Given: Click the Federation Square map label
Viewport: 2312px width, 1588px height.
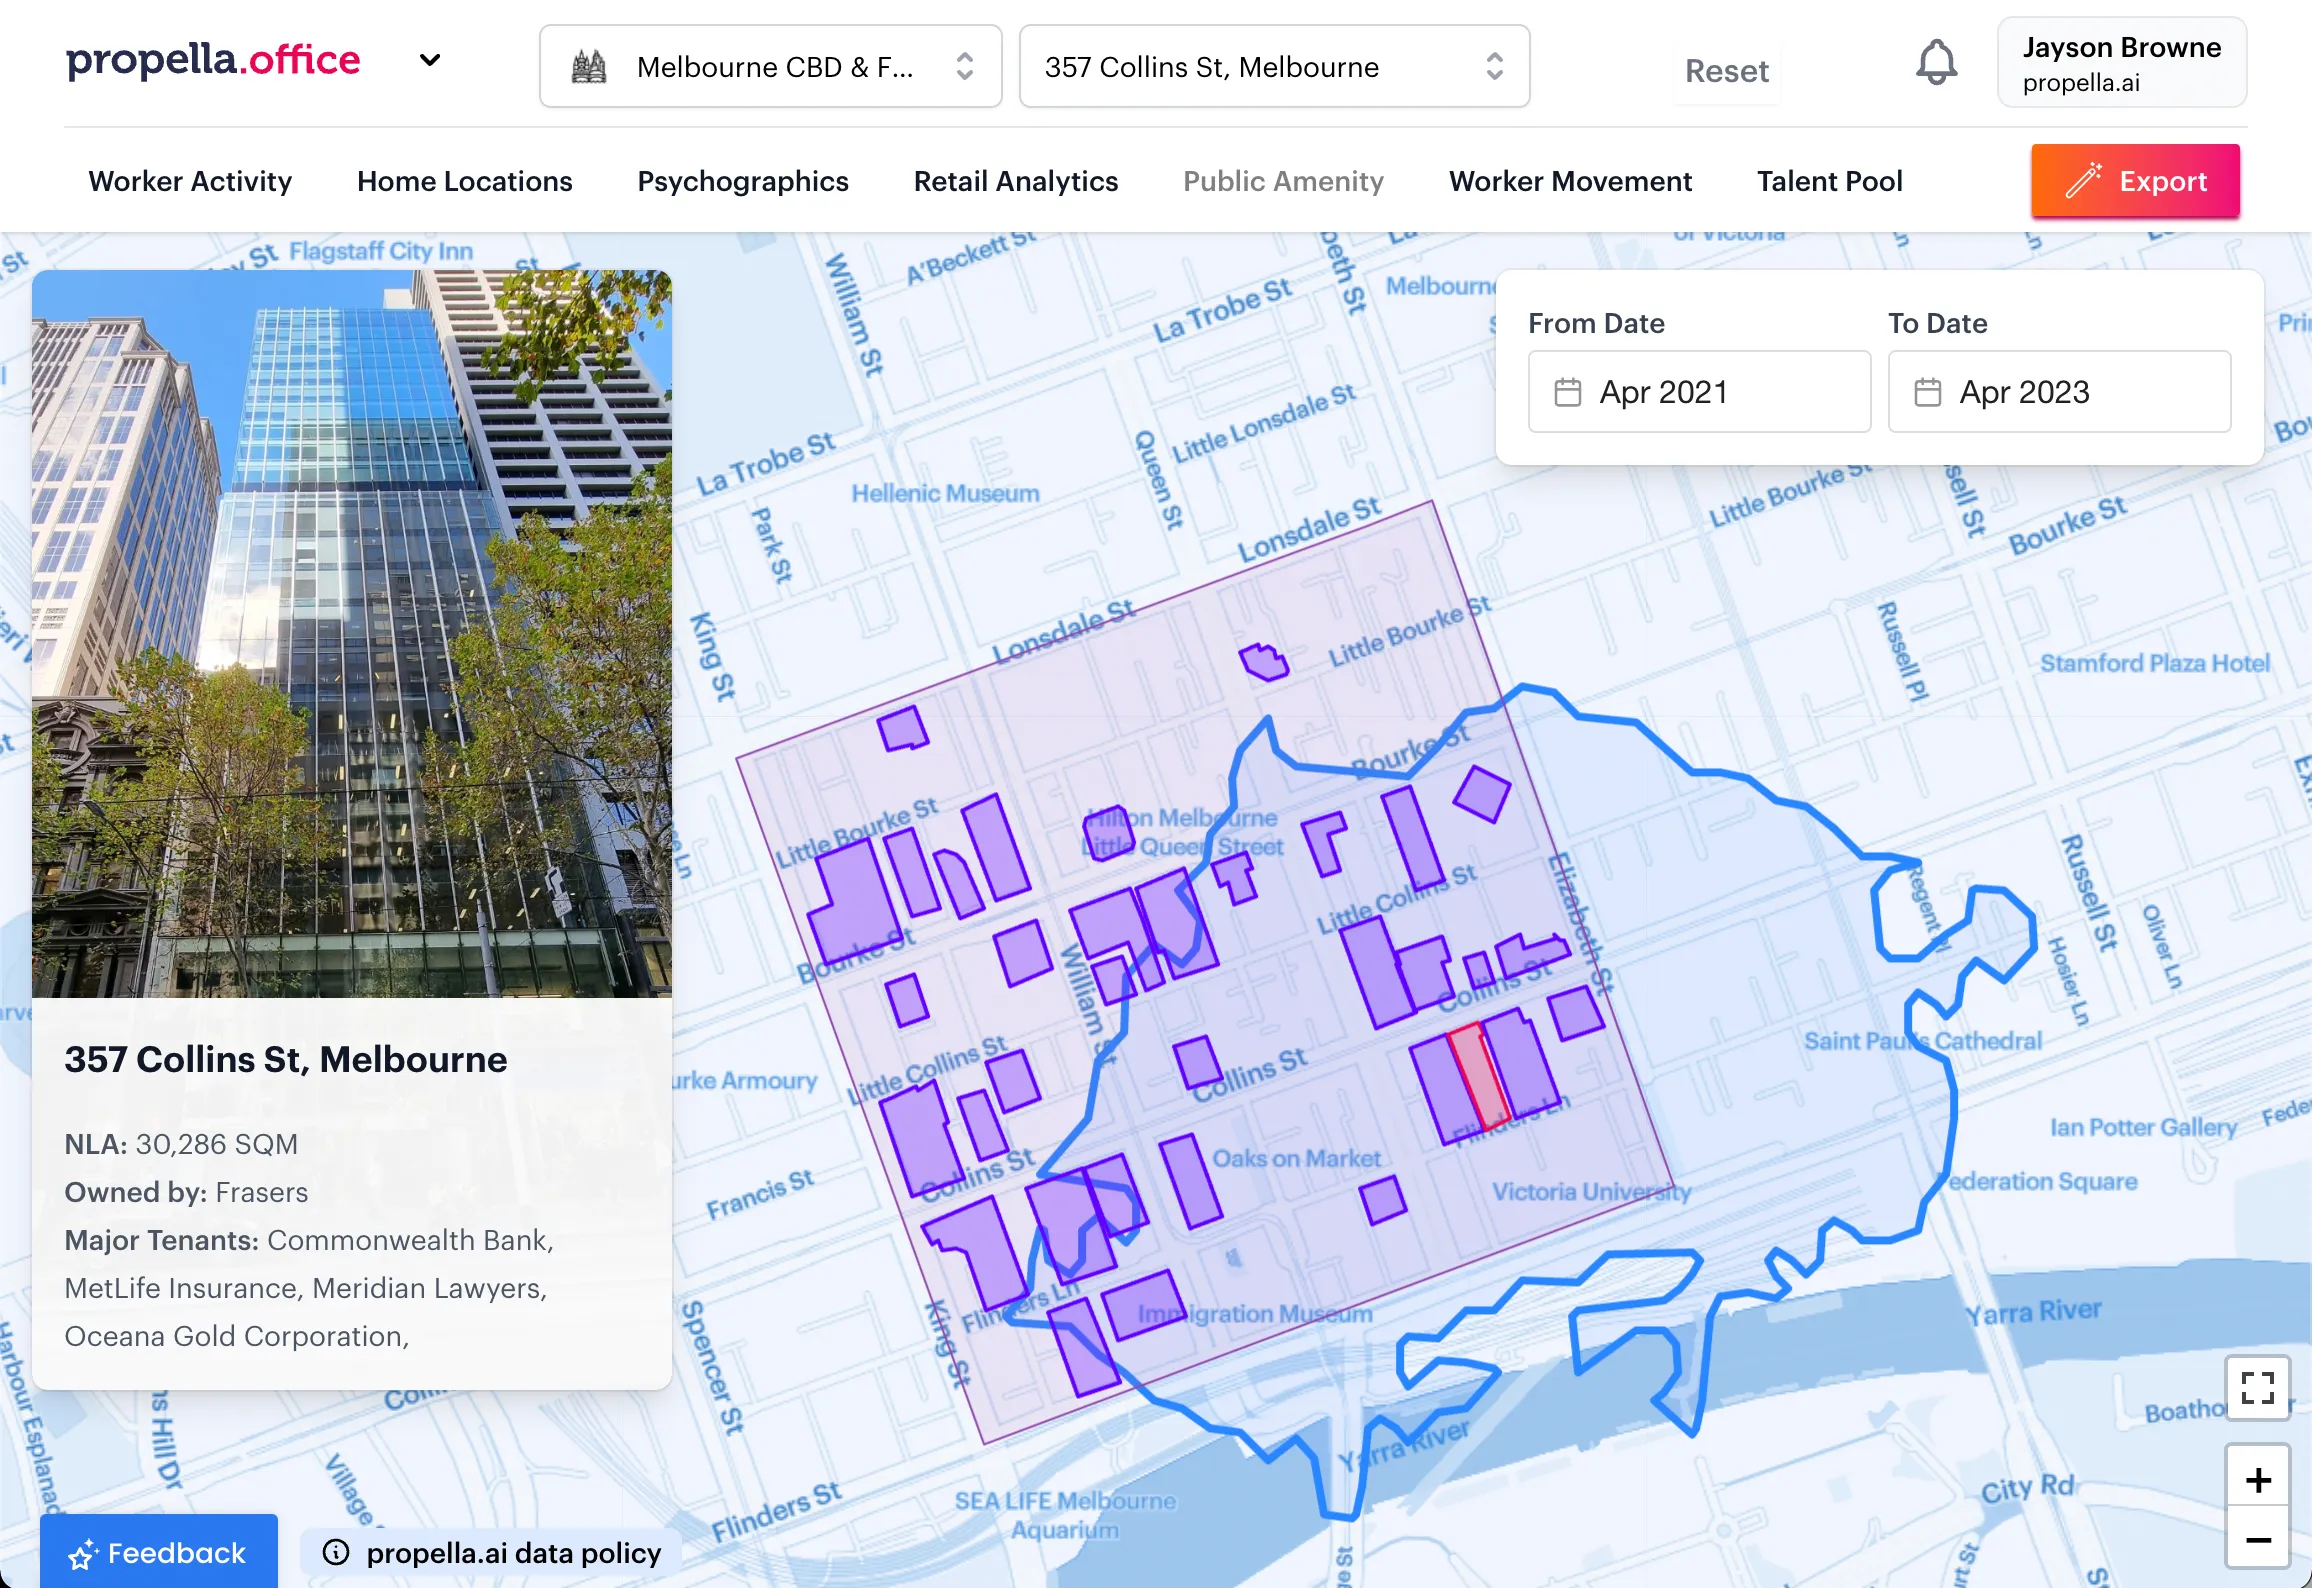Looking at the screenshot, I should [2040, 1181].
